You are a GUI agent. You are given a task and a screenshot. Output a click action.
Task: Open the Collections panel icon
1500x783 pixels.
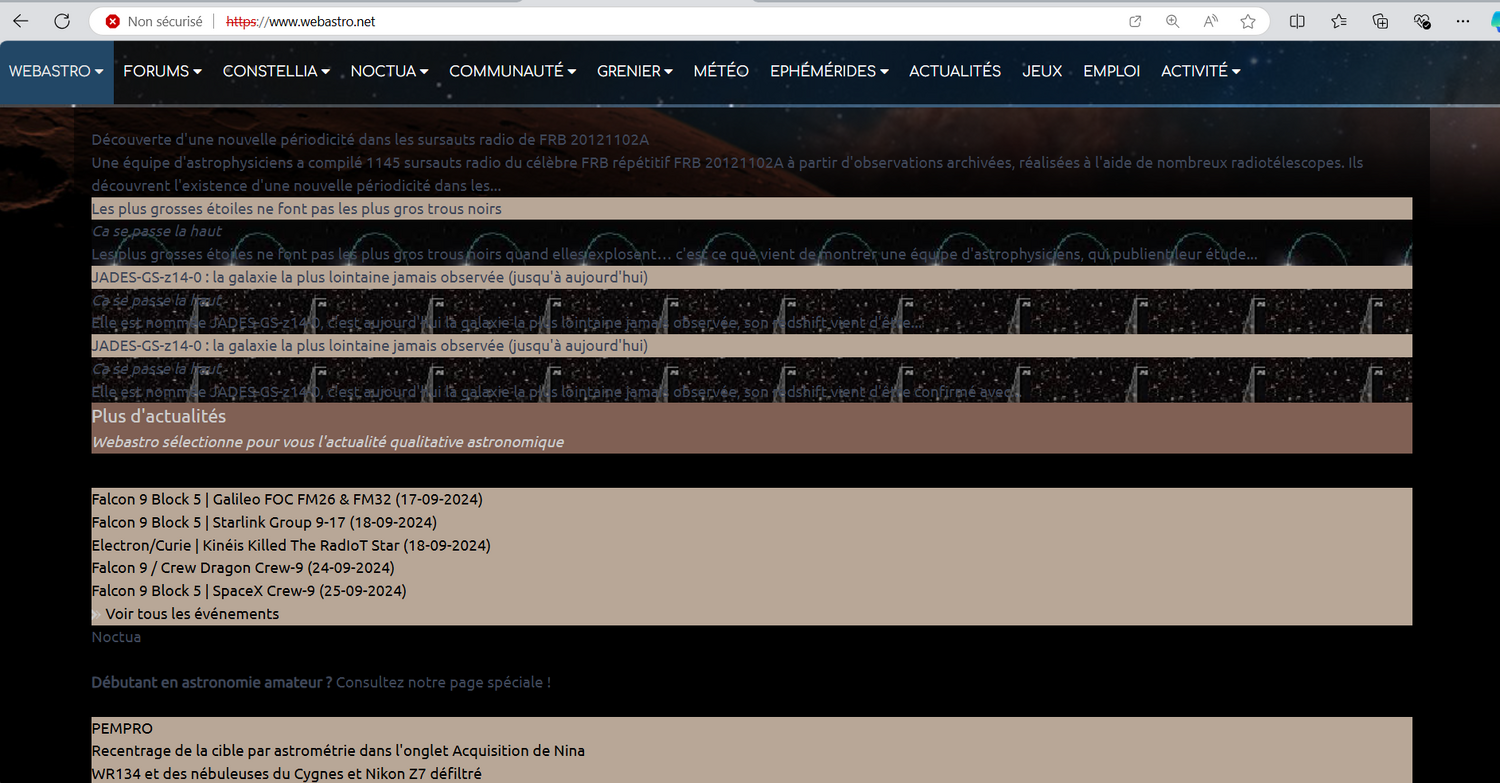[1381, 21]
